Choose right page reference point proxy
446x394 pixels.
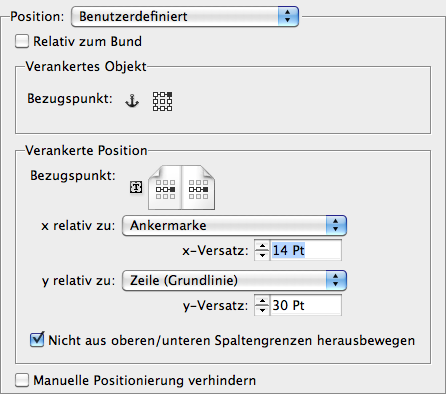(x=198, y=189)
